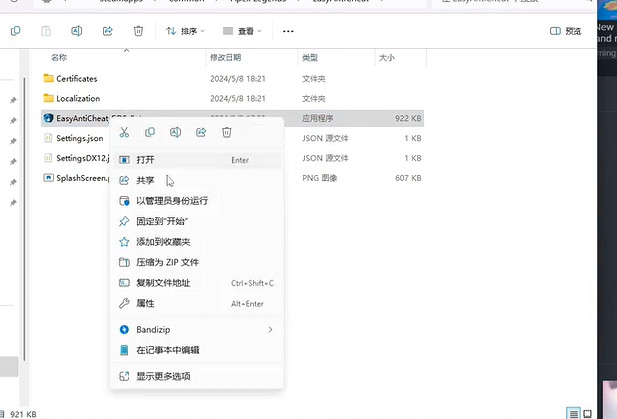Viewport: 617px width, 419px height.
Task: Choose 打开 from the context menu
Action: 196,160
